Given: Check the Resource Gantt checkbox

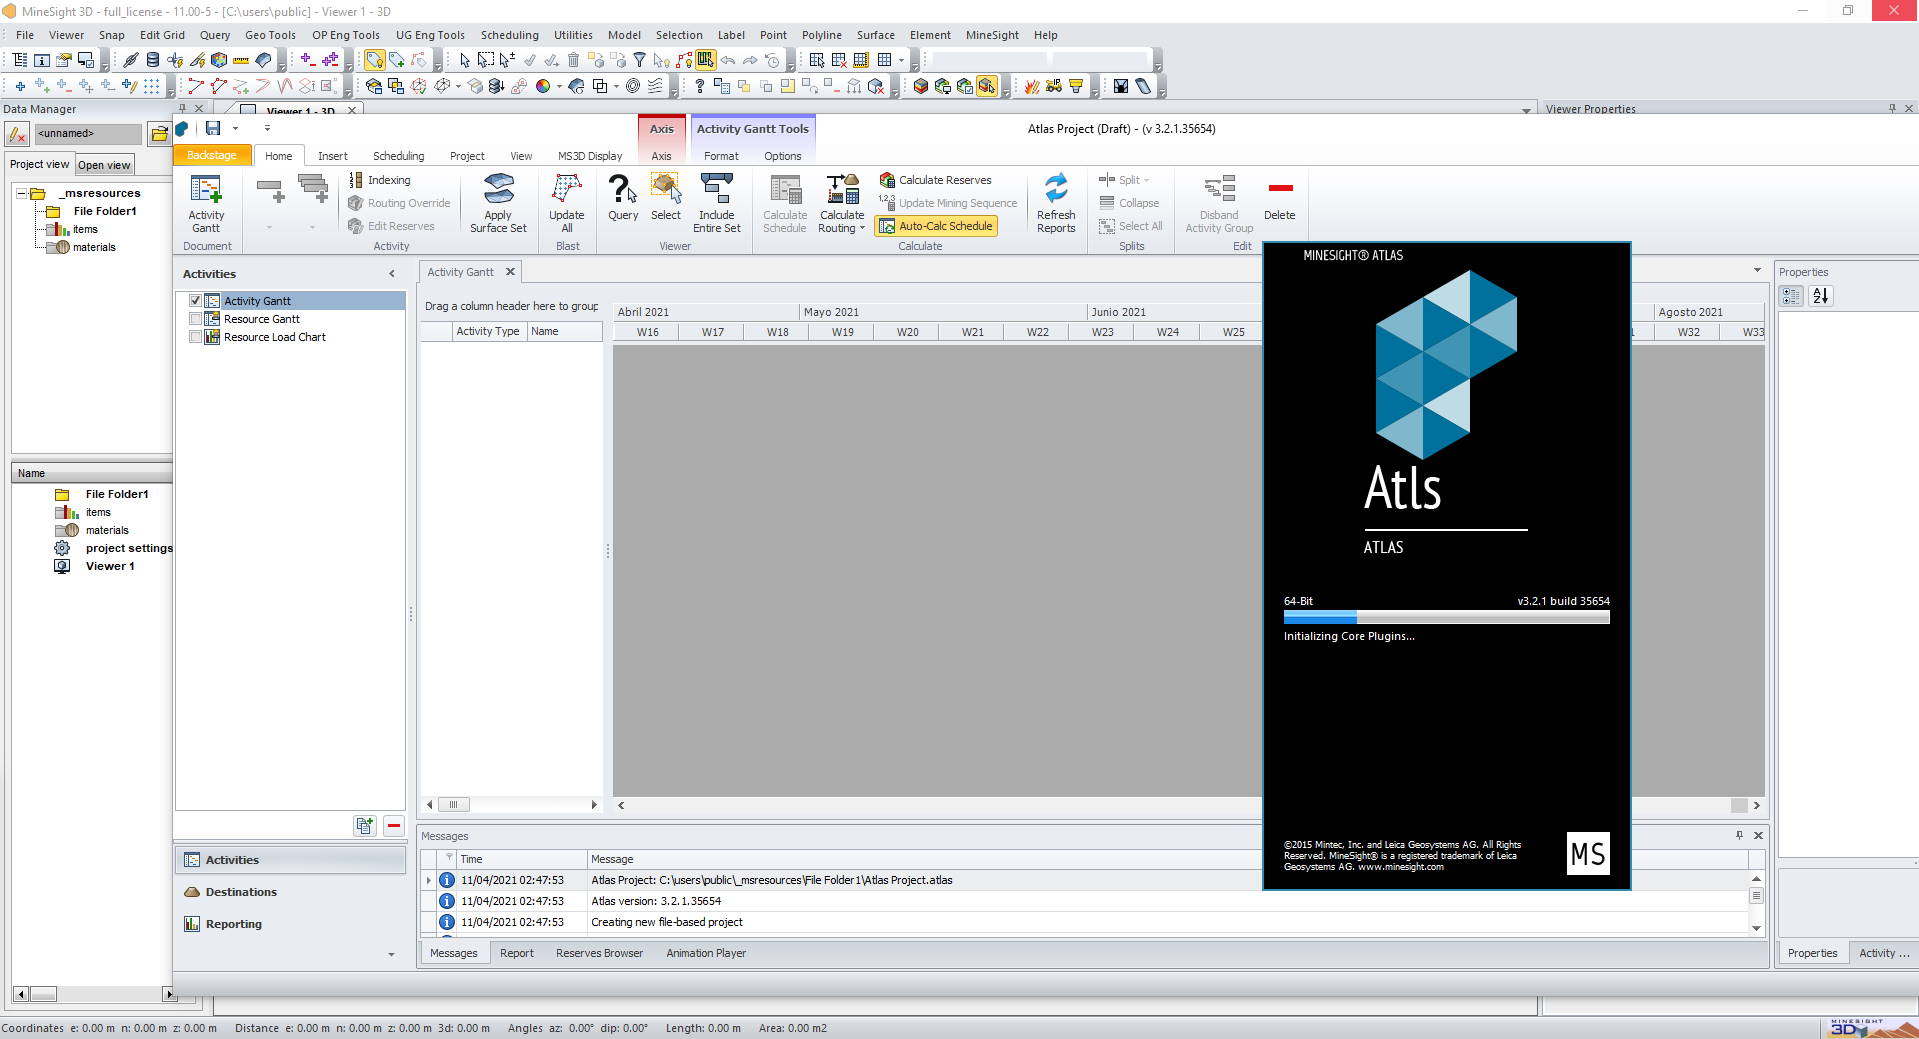Looking at the screenshot, I should pos(195,318).
